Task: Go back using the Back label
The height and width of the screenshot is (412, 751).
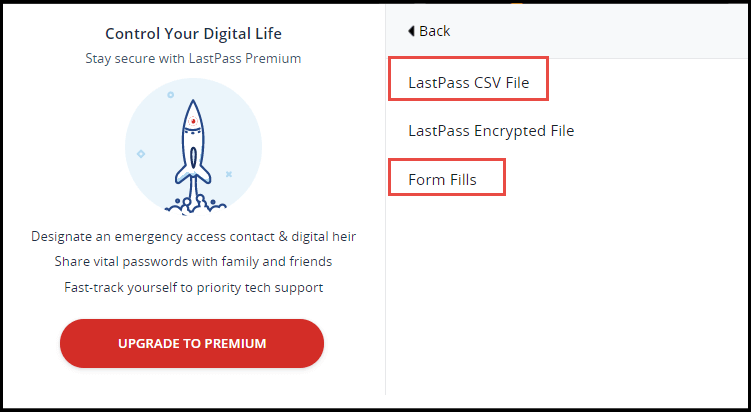Action: [434, 31]
